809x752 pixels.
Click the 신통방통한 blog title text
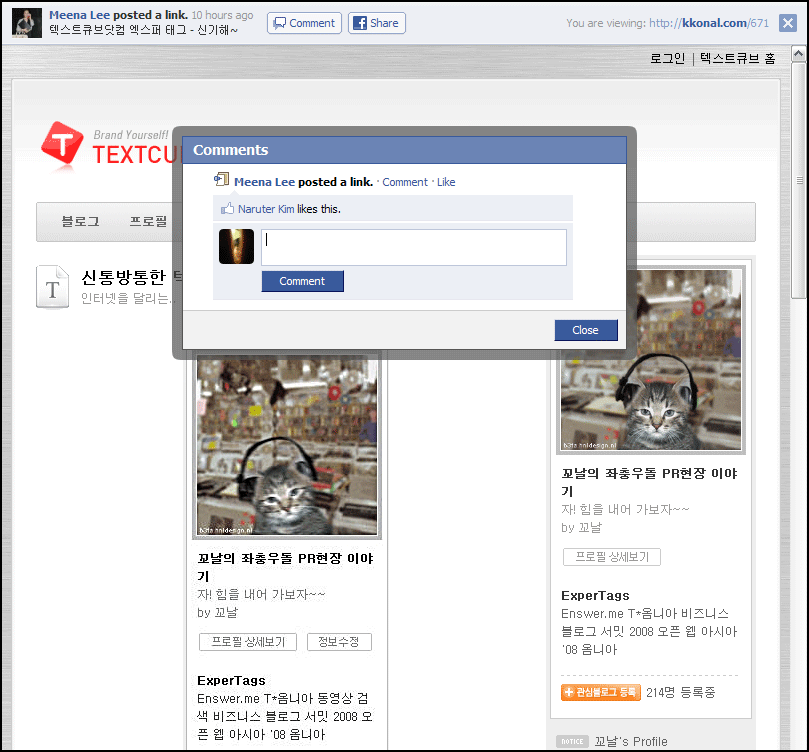click(123, 277)
